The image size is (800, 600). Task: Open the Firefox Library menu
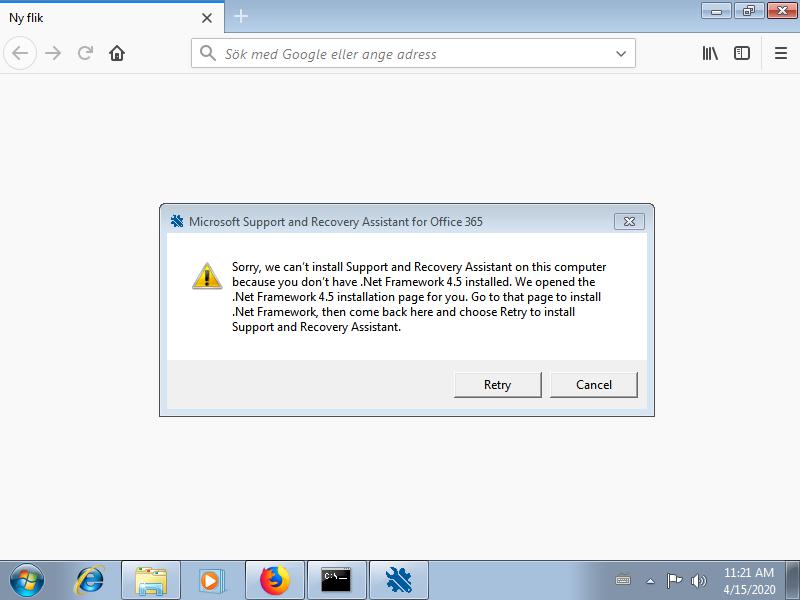710,53
